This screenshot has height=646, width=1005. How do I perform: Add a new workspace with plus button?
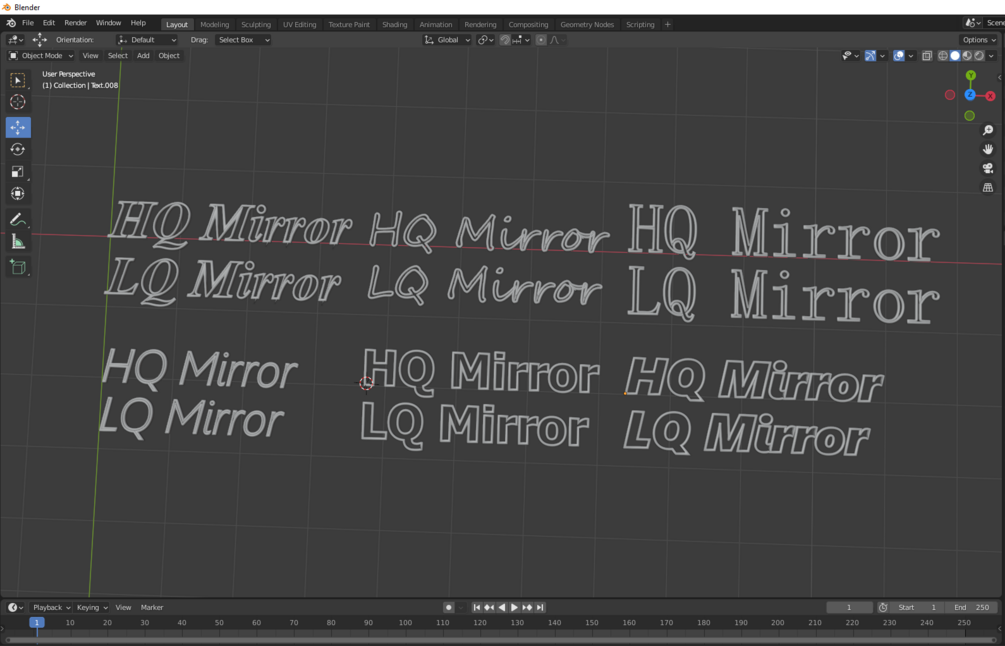coord(667,24)
